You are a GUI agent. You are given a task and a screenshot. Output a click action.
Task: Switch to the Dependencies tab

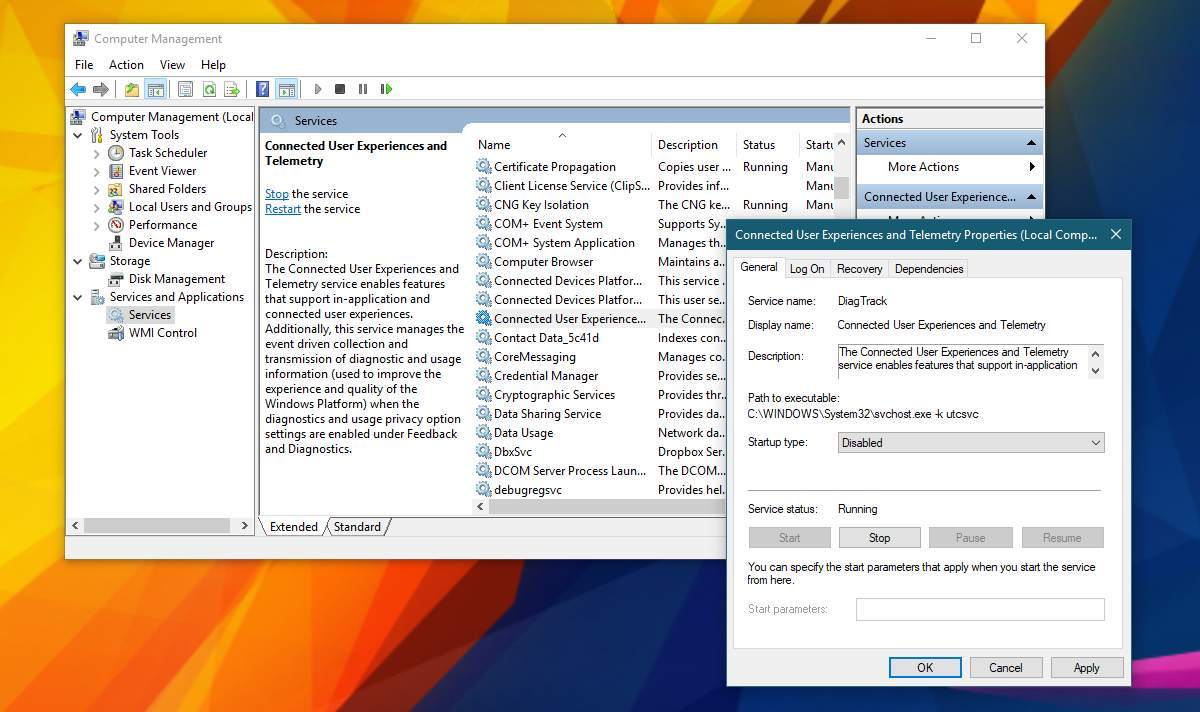929,269
